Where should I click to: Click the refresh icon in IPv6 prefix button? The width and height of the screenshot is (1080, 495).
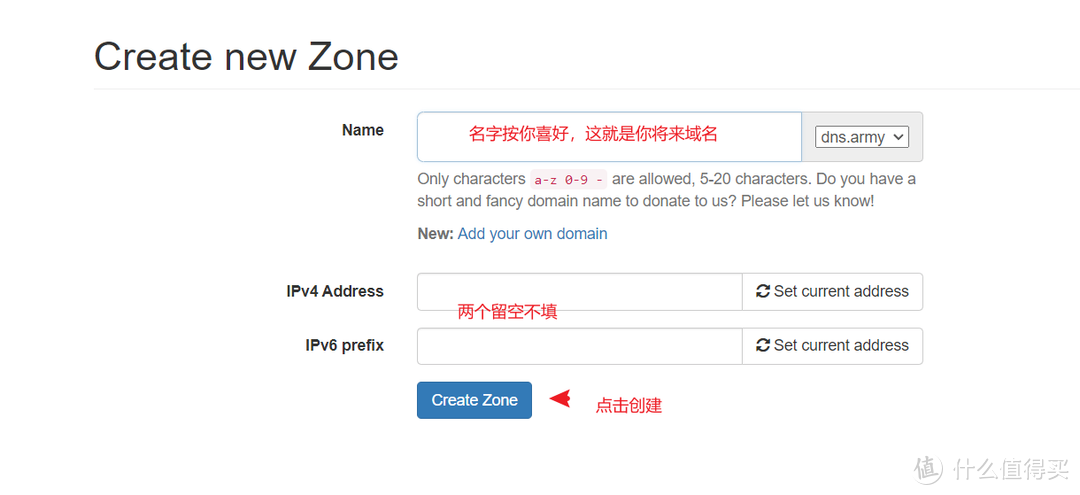[x=763, y=346]
